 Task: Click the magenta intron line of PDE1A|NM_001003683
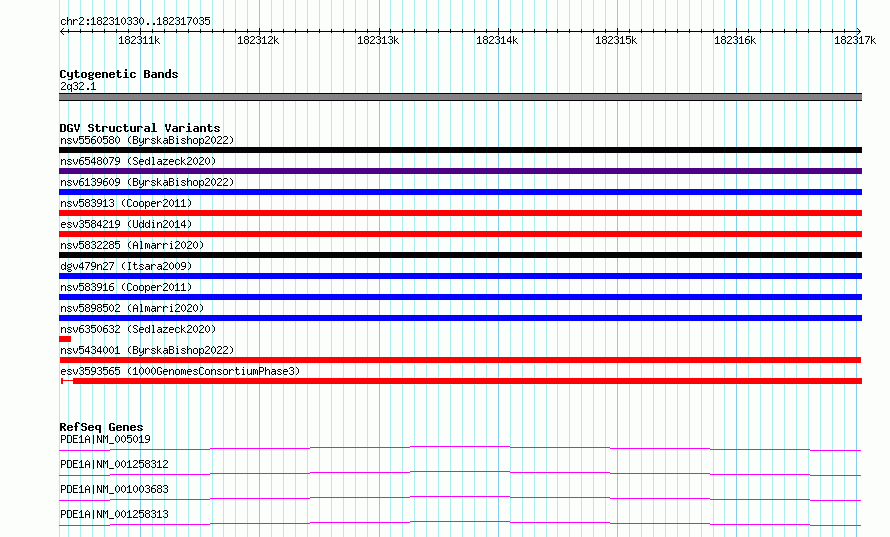click(x=460, y=497)
